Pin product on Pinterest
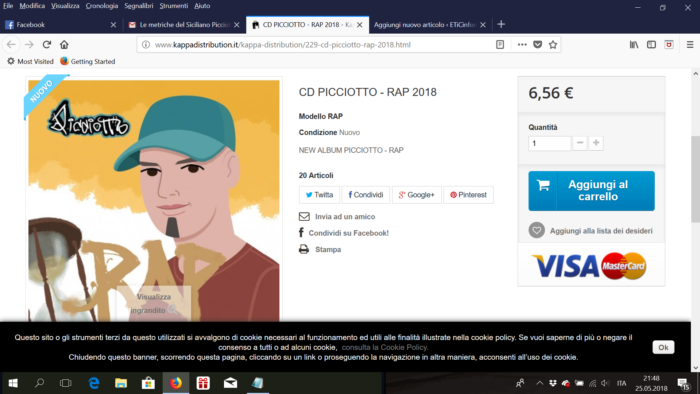The image size is (700, 394). 468,195
